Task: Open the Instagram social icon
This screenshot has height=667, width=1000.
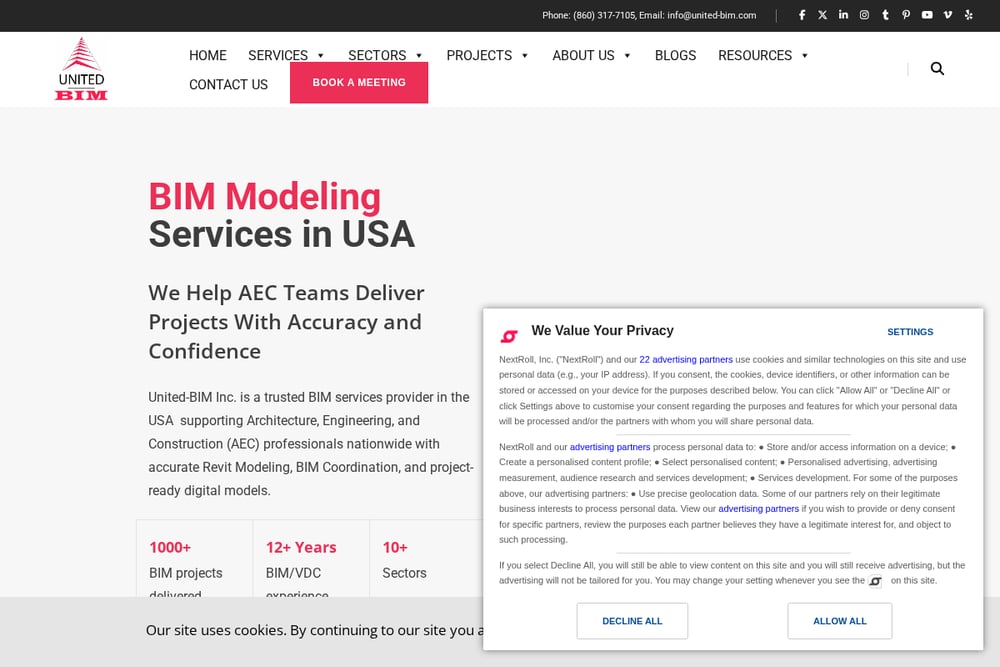Action: pyautogui.click(x=864, y=15)
